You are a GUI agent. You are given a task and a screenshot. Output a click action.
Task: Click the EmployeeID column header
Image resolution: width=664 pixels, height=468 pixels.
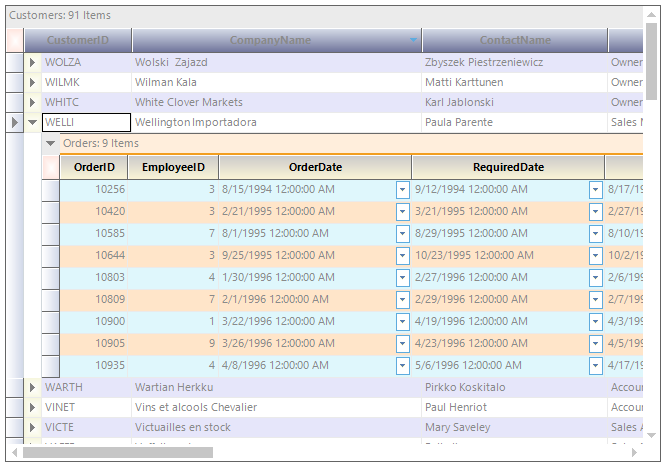tap(173, 167)
